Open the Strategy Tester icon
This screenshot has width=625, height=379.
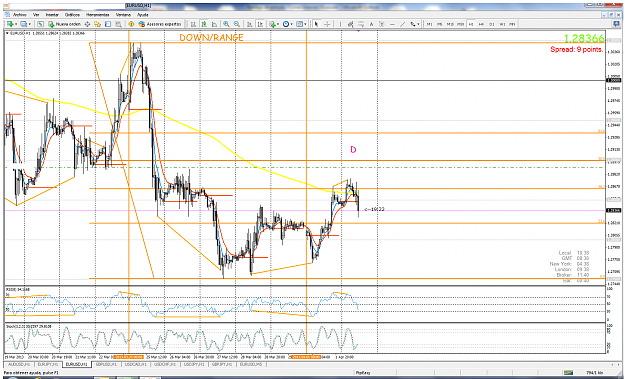[x=118, y=24]
